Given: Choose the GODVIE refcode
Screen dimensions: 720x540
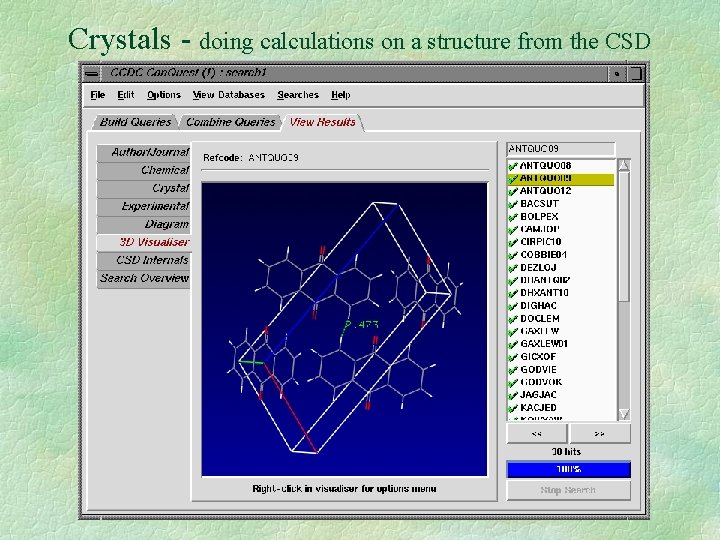Looking at the screenshot, I should (x=538, y=369).
